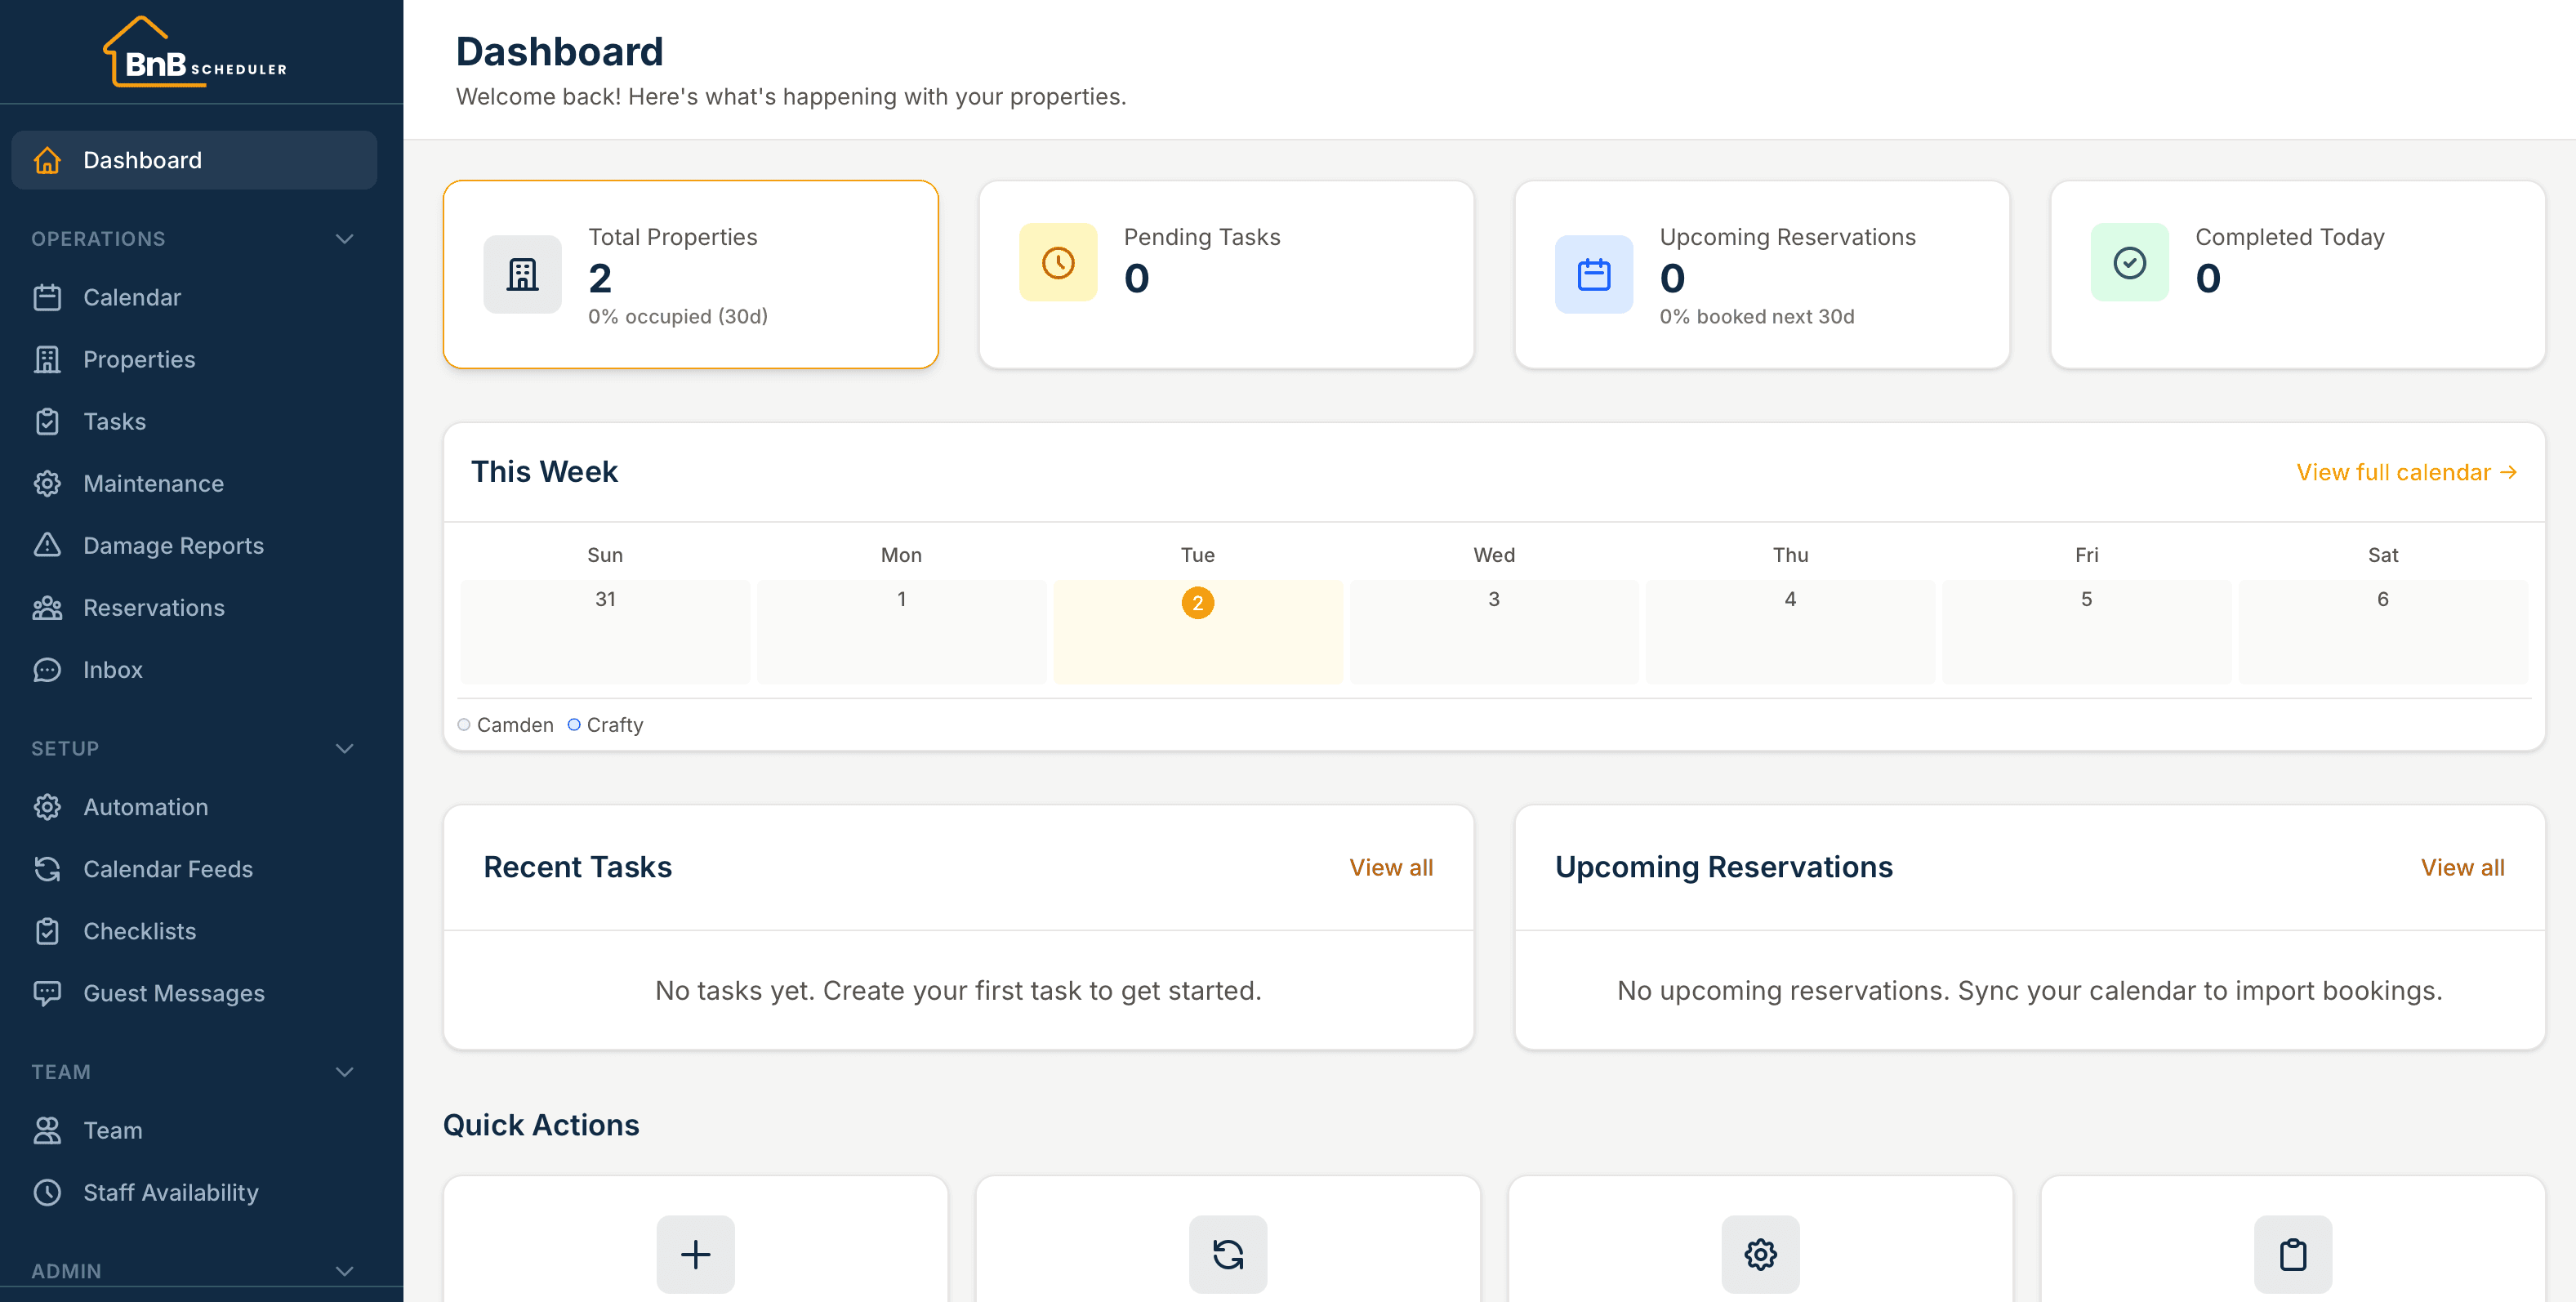Screen dimensions: 2576x1302
Task: Open the Maintenance page
Action: 194,484
